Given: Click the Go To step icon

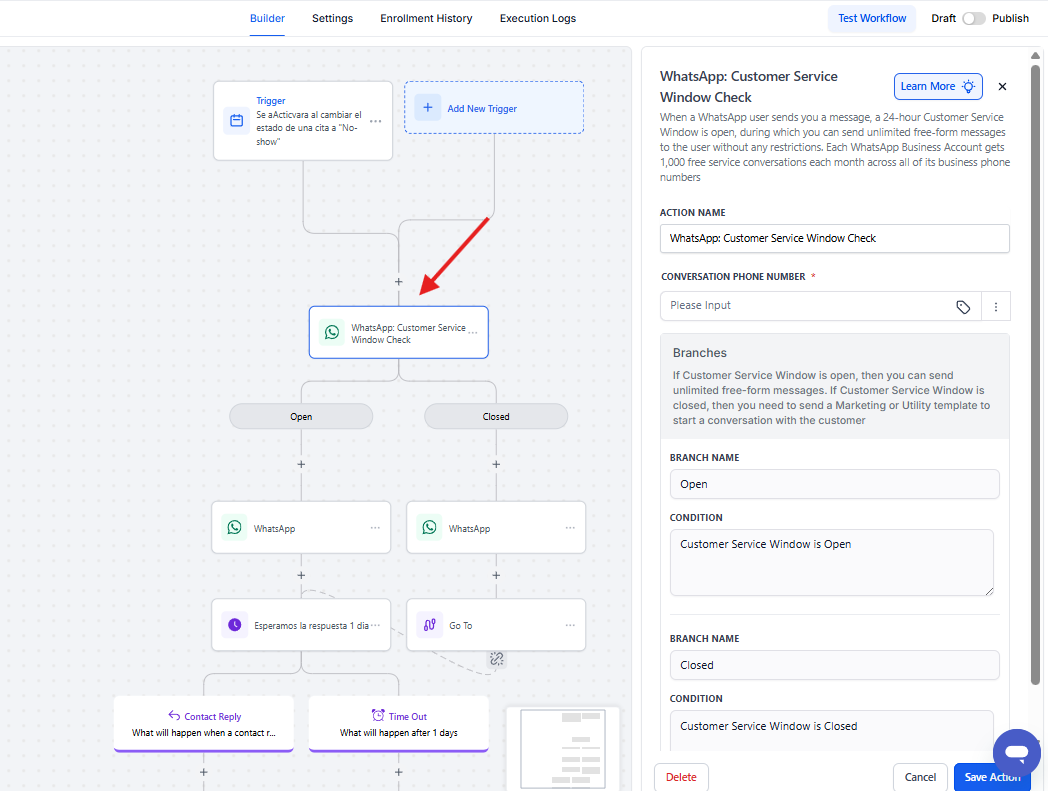Looking at the screenshot, I should [x=429, y=625].
